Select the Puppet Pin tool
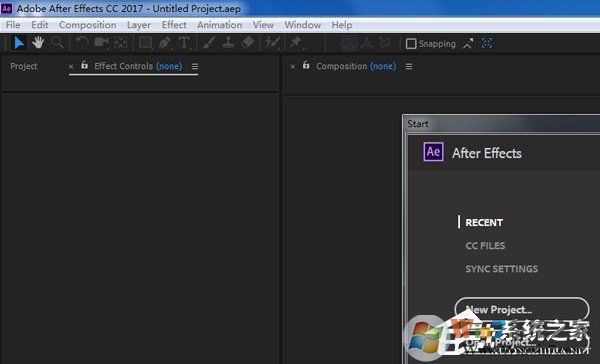This screenshot has height=364, width=600. coord(296,42)
